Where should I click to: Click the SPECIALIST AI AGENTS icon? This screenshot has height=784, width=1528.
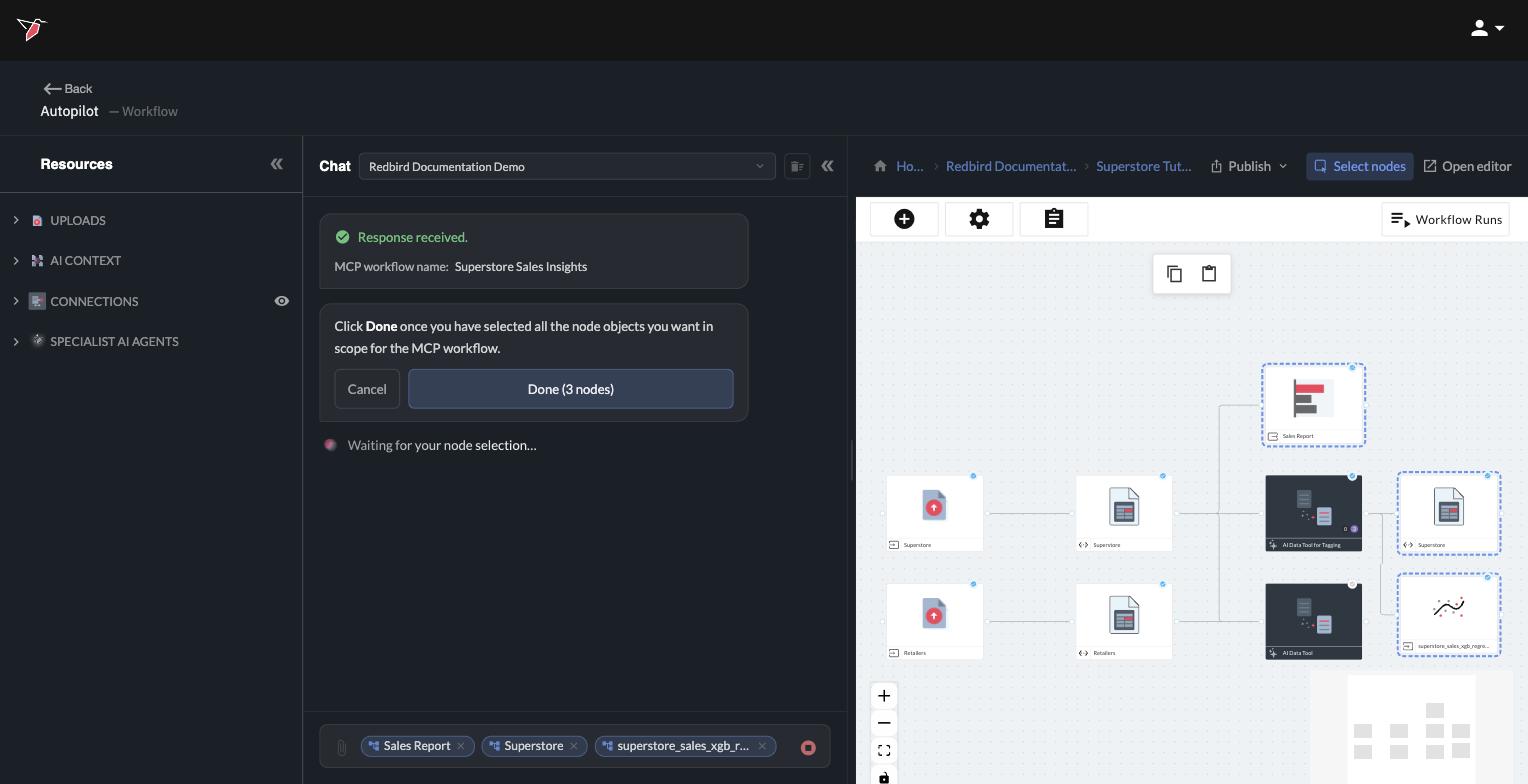click(x=38, y=341)
